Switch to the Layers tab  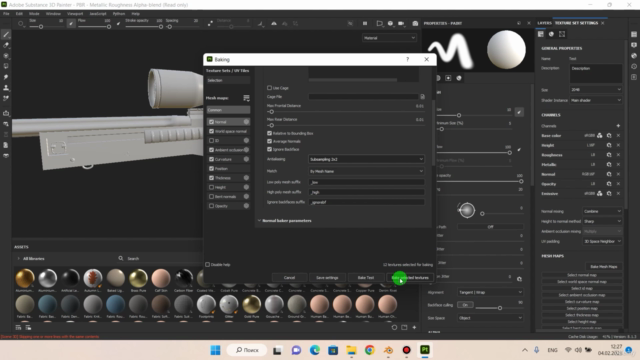click(544, 23)
